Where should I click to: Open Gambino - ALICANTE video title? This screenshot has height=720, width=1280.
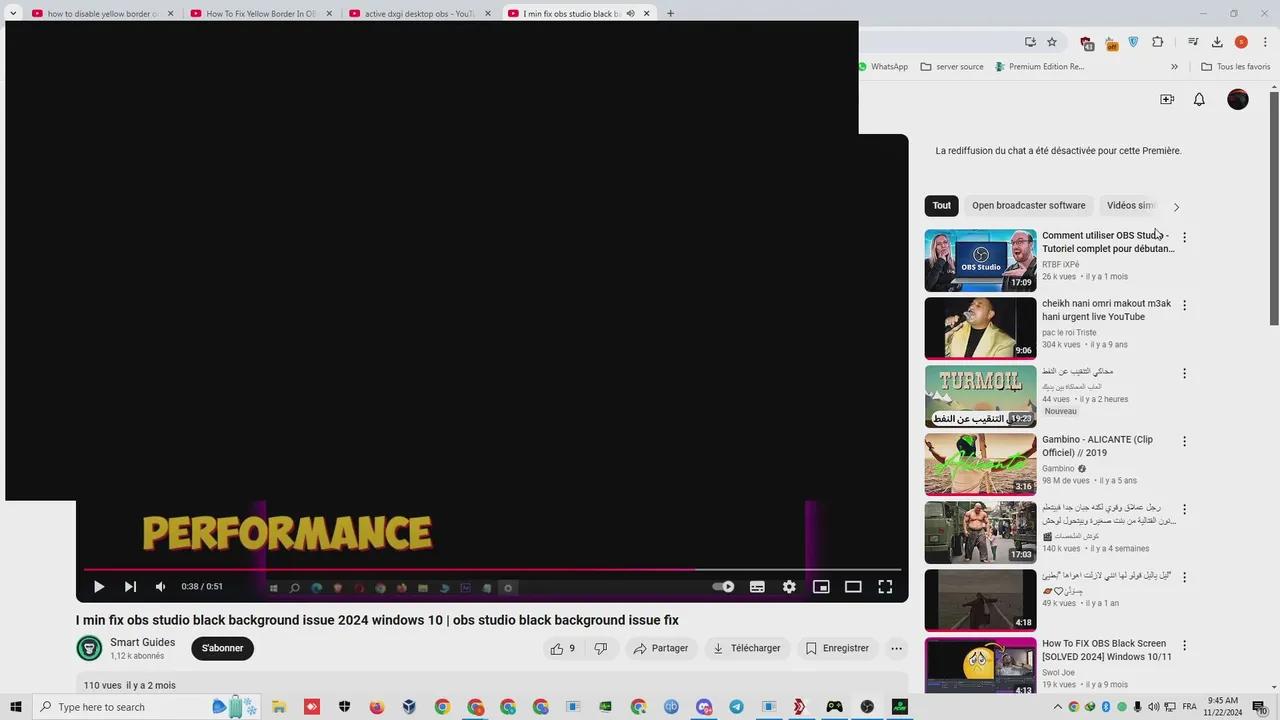1097,446
